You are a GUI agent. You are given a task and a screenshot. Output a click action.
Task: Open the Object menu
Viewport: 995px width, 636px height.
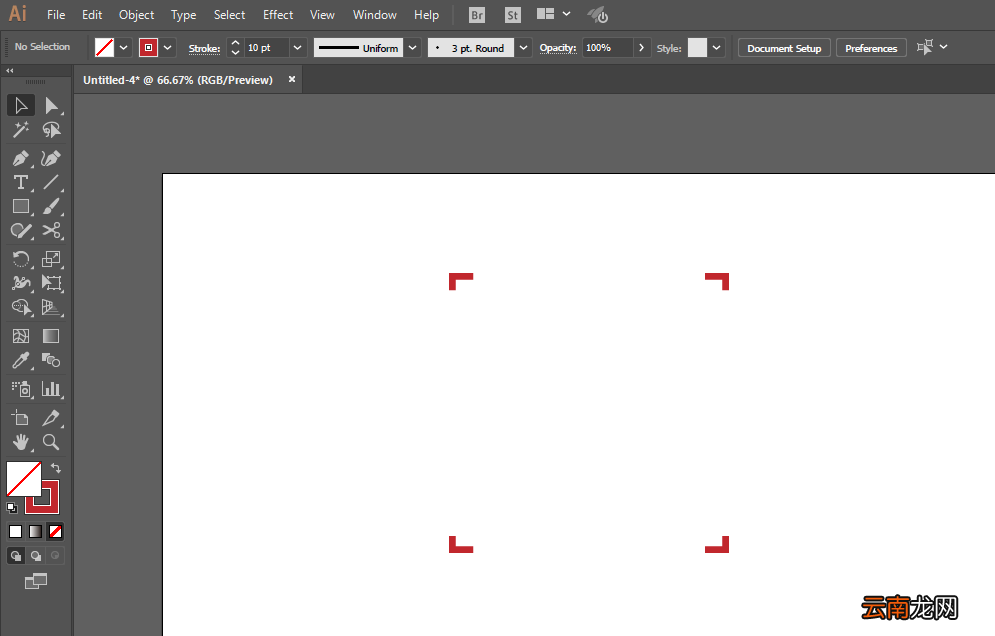click(x=136, y=15)
